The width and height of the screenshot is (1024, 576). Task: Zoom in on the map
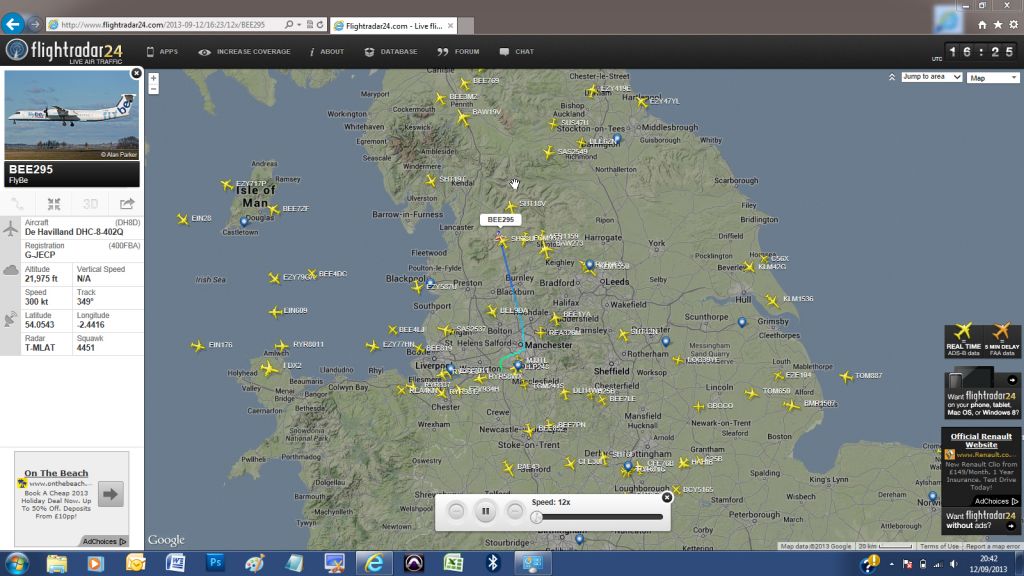pos(153,78)
